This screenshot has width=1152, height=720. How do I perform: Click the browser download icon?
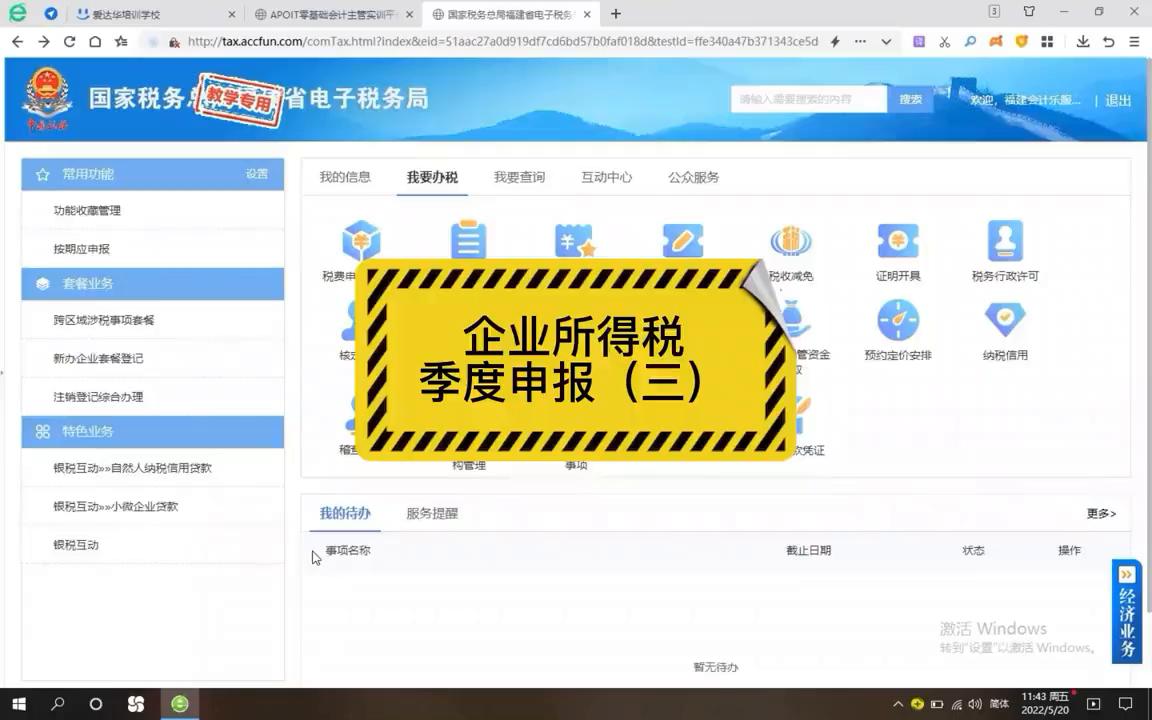coord(1082,43)
